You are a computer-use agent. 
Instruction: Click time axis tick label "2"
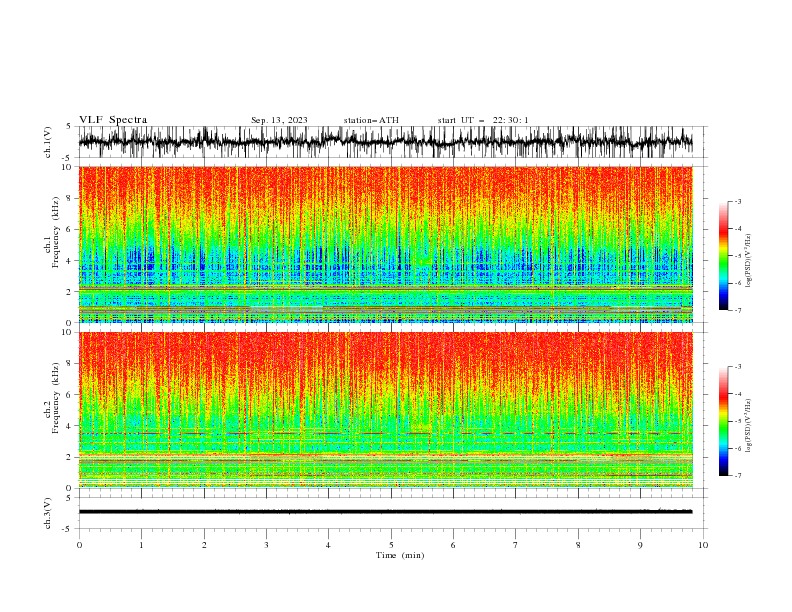tap(204, 545)
